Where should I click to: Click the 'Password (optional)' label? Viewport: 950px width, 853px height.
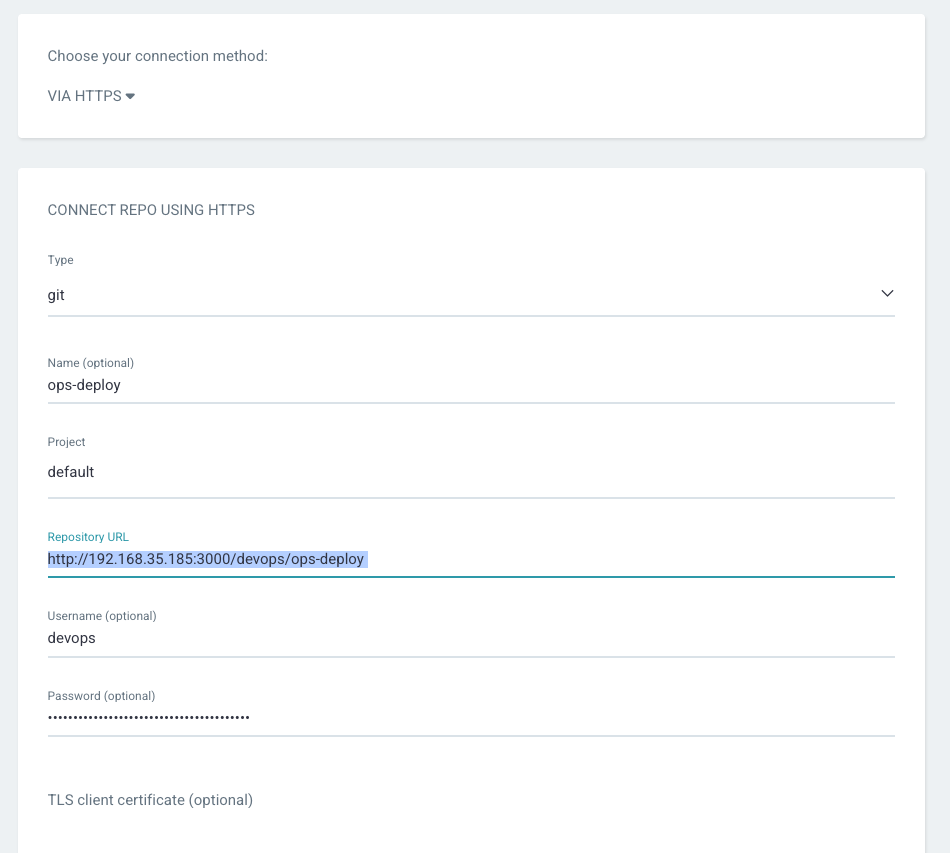point(101,696)
